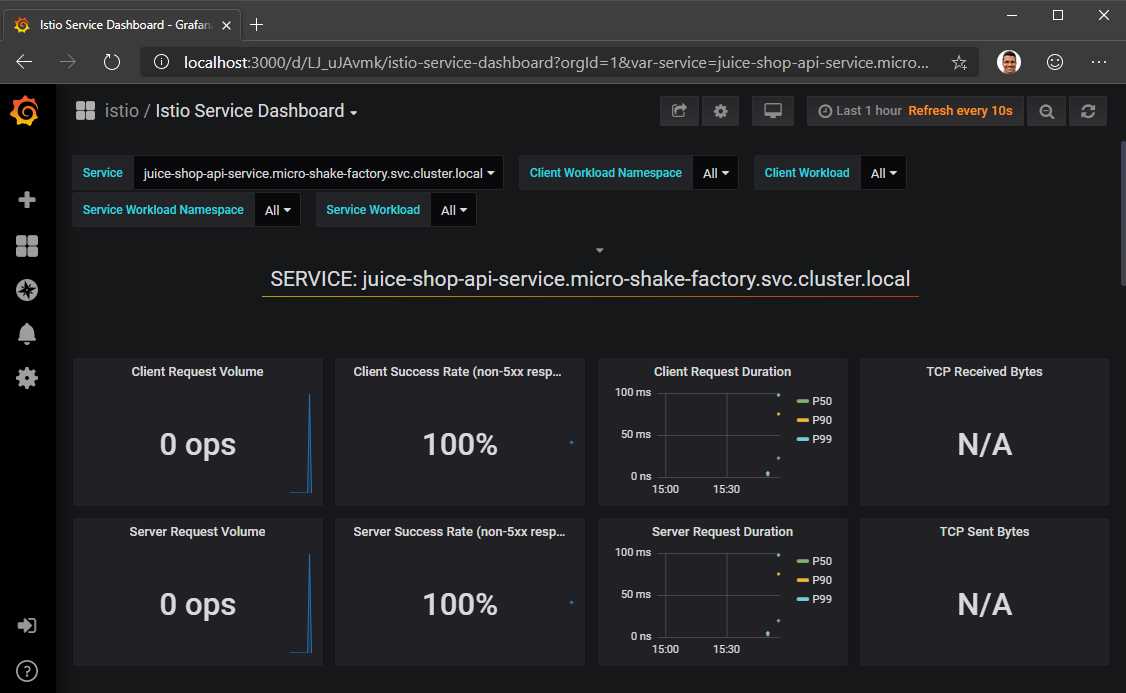Click the Create plus icon in sidebar
This screenshot has height=693, width=1126.
26,199
